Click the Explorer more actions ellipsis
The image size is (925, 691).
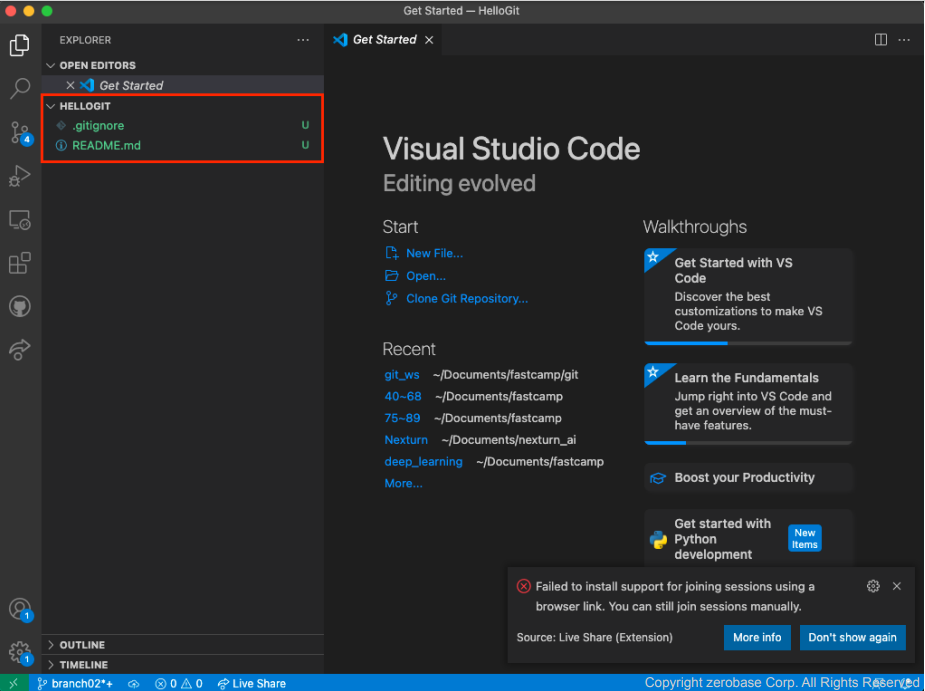(x=303, y=40)
